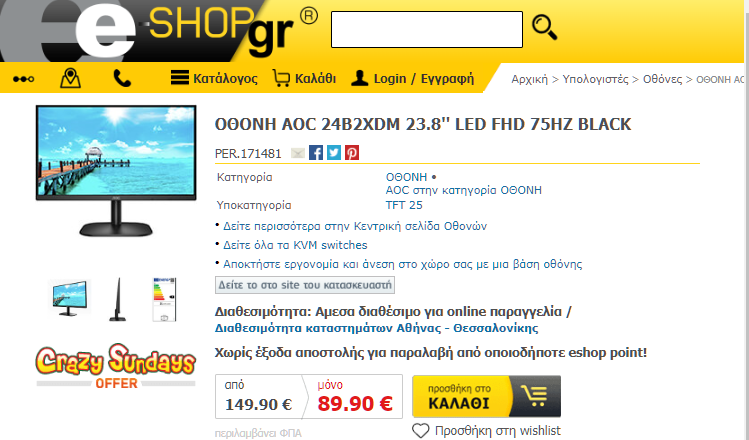The height and width of the screenshot is (440, 749).
Task: Click the Crazy Sundays offer banner
Action: click(116, 366)
